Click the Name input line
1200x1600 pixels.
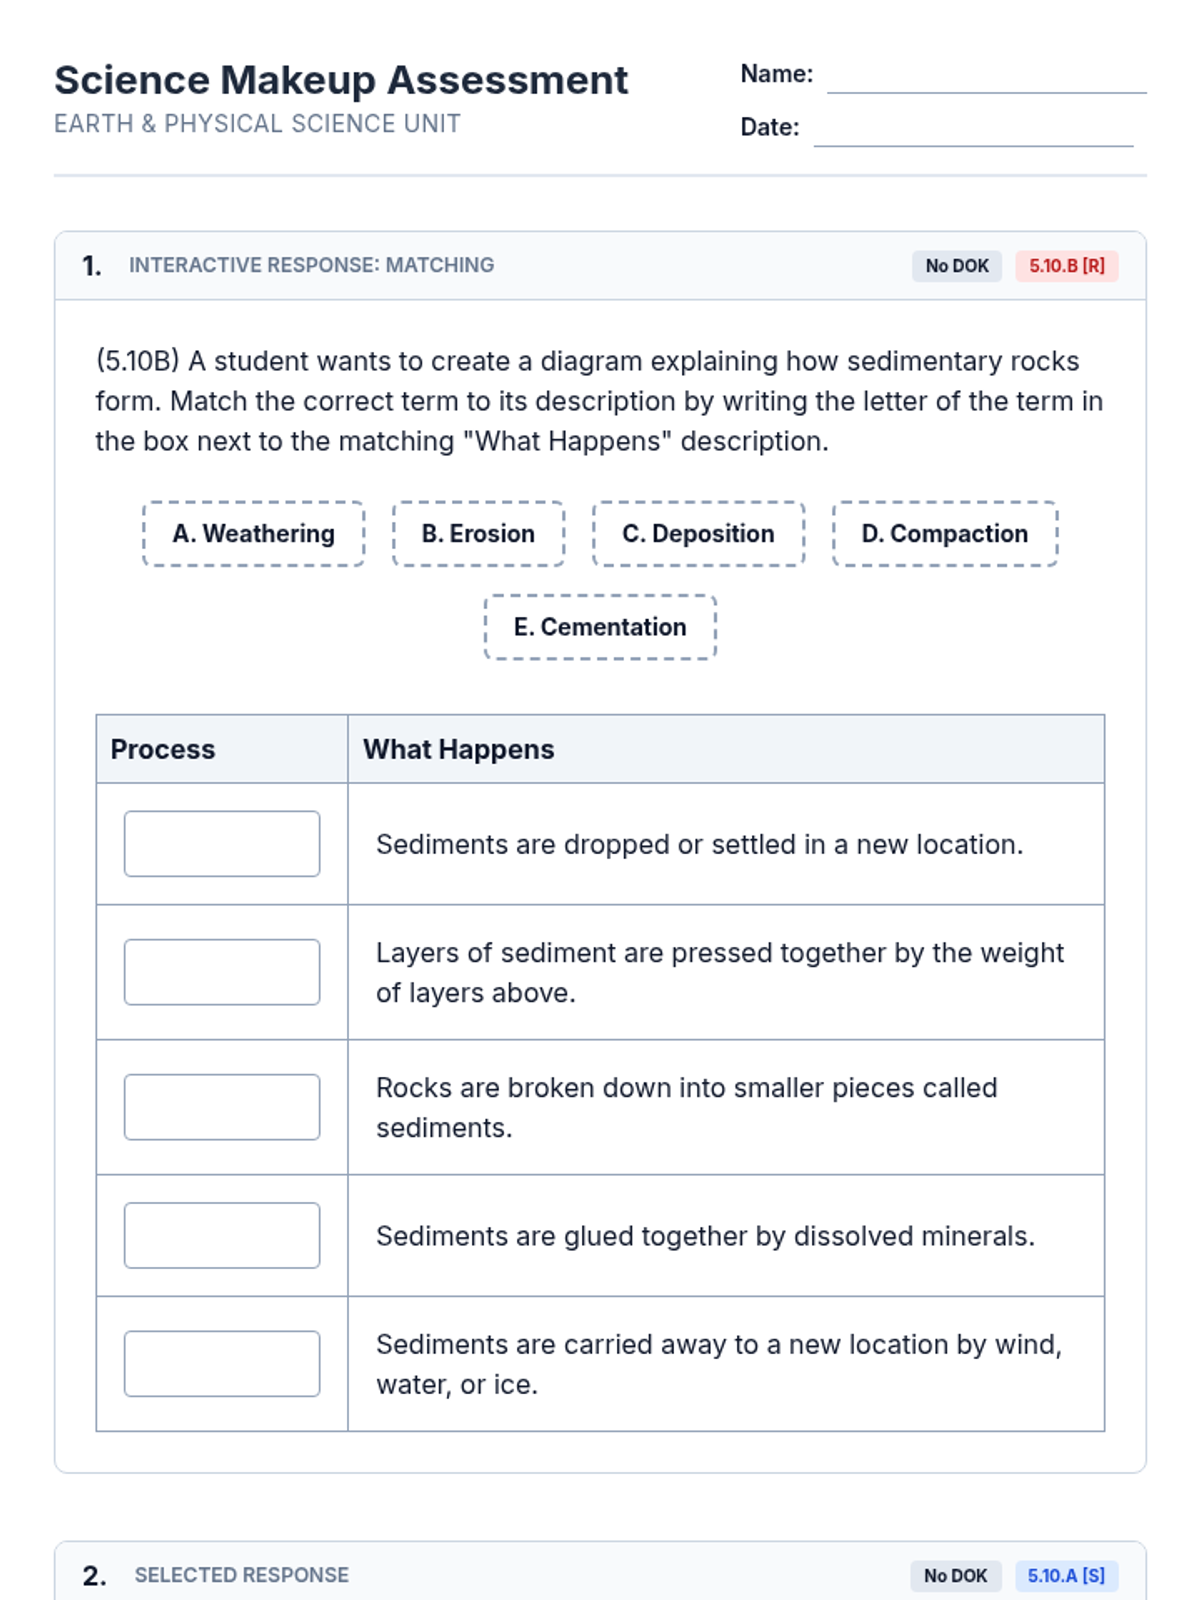[986, 78]
